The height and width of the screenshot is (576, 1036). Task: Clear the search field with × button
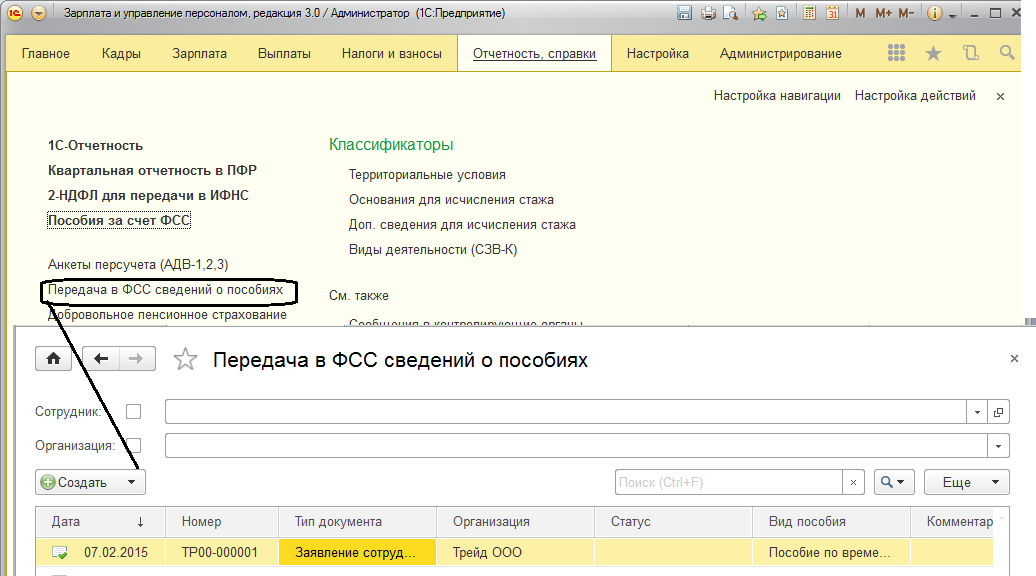853,482
